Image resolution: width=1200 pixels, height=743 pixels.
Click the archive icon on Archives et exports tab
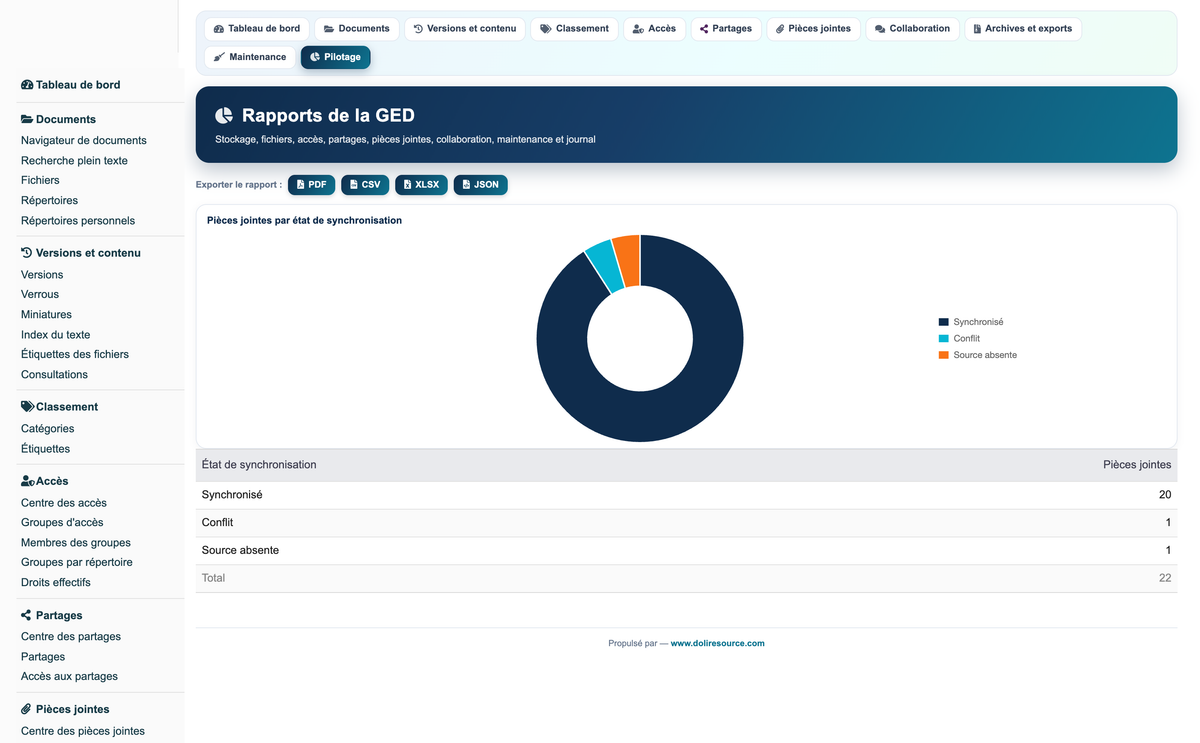pos(977,29)
